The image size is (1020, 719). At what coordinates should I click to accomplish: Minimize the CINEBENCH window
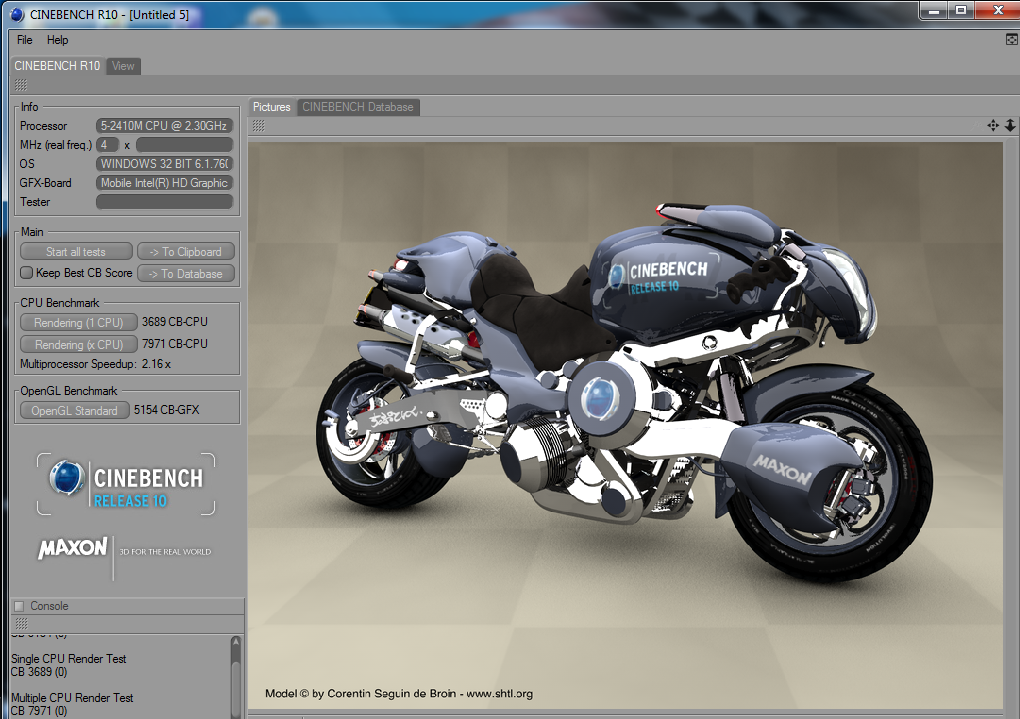(x=934, y=10)
